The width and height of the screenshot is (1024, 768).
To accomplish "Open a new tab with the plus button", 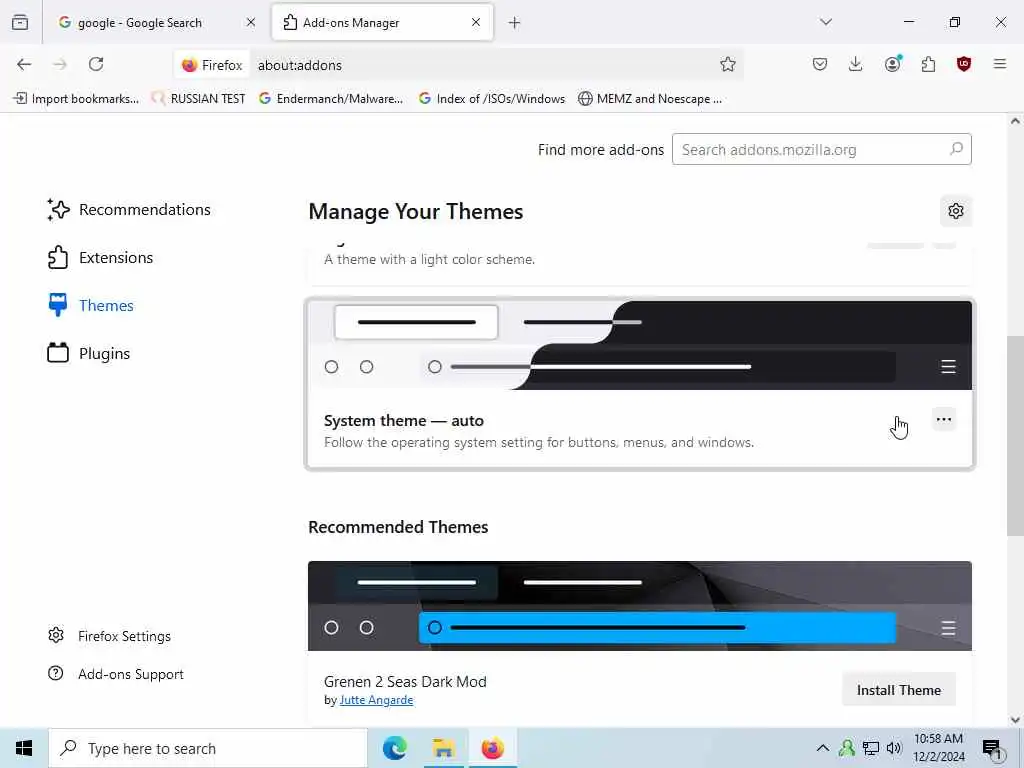I will tap(515, 23).
